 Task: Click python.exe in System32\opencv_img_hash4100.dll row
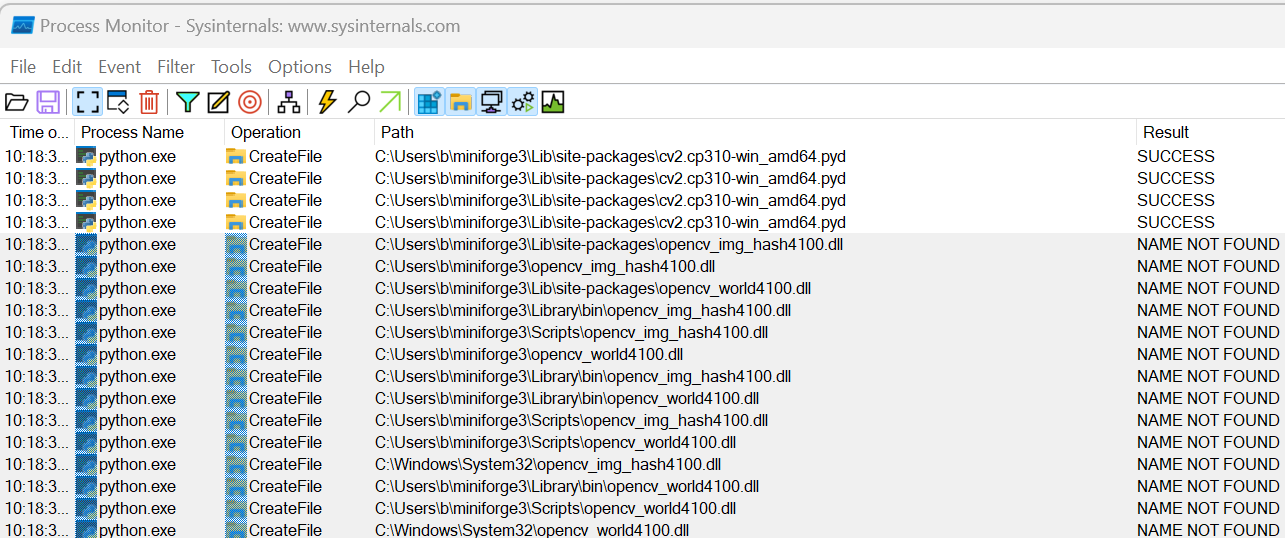pyautogui.click(x=137, y=464)
